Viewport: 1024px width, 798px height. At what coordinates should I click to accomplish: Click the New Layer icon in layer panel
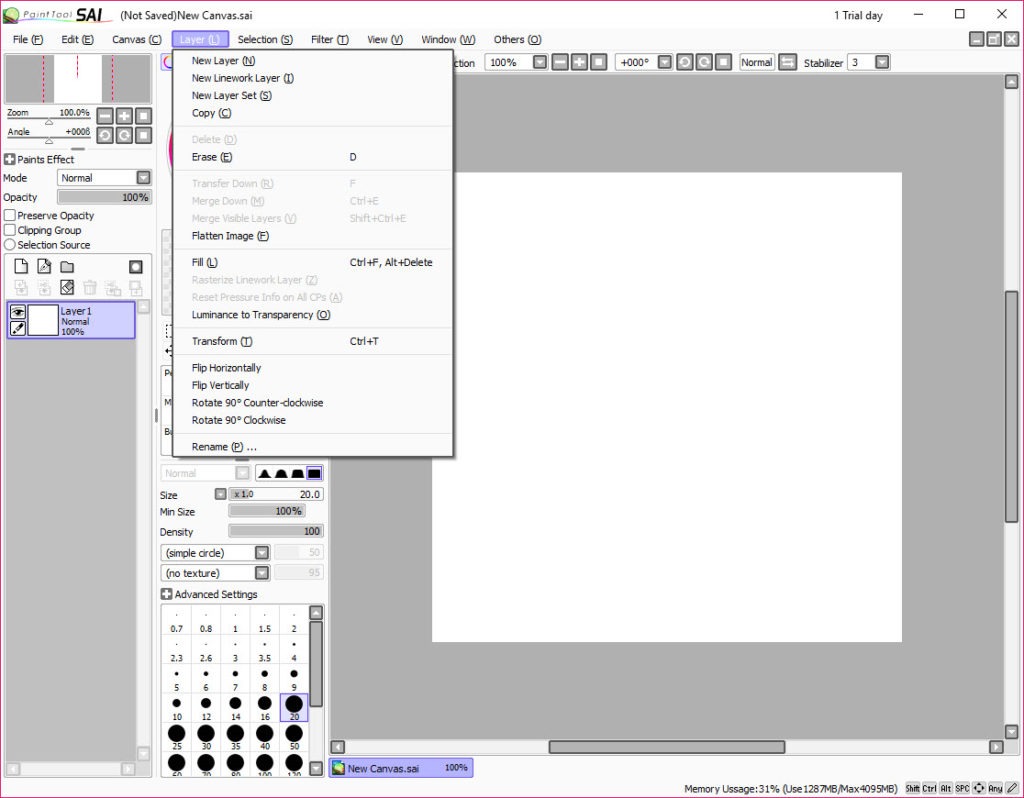(20, 267)
